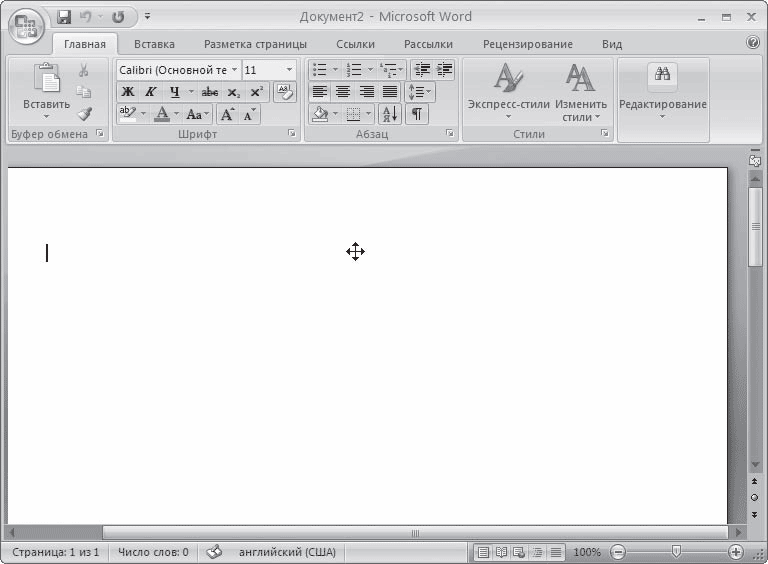Click the Редактирование button

tap(662, 92)
